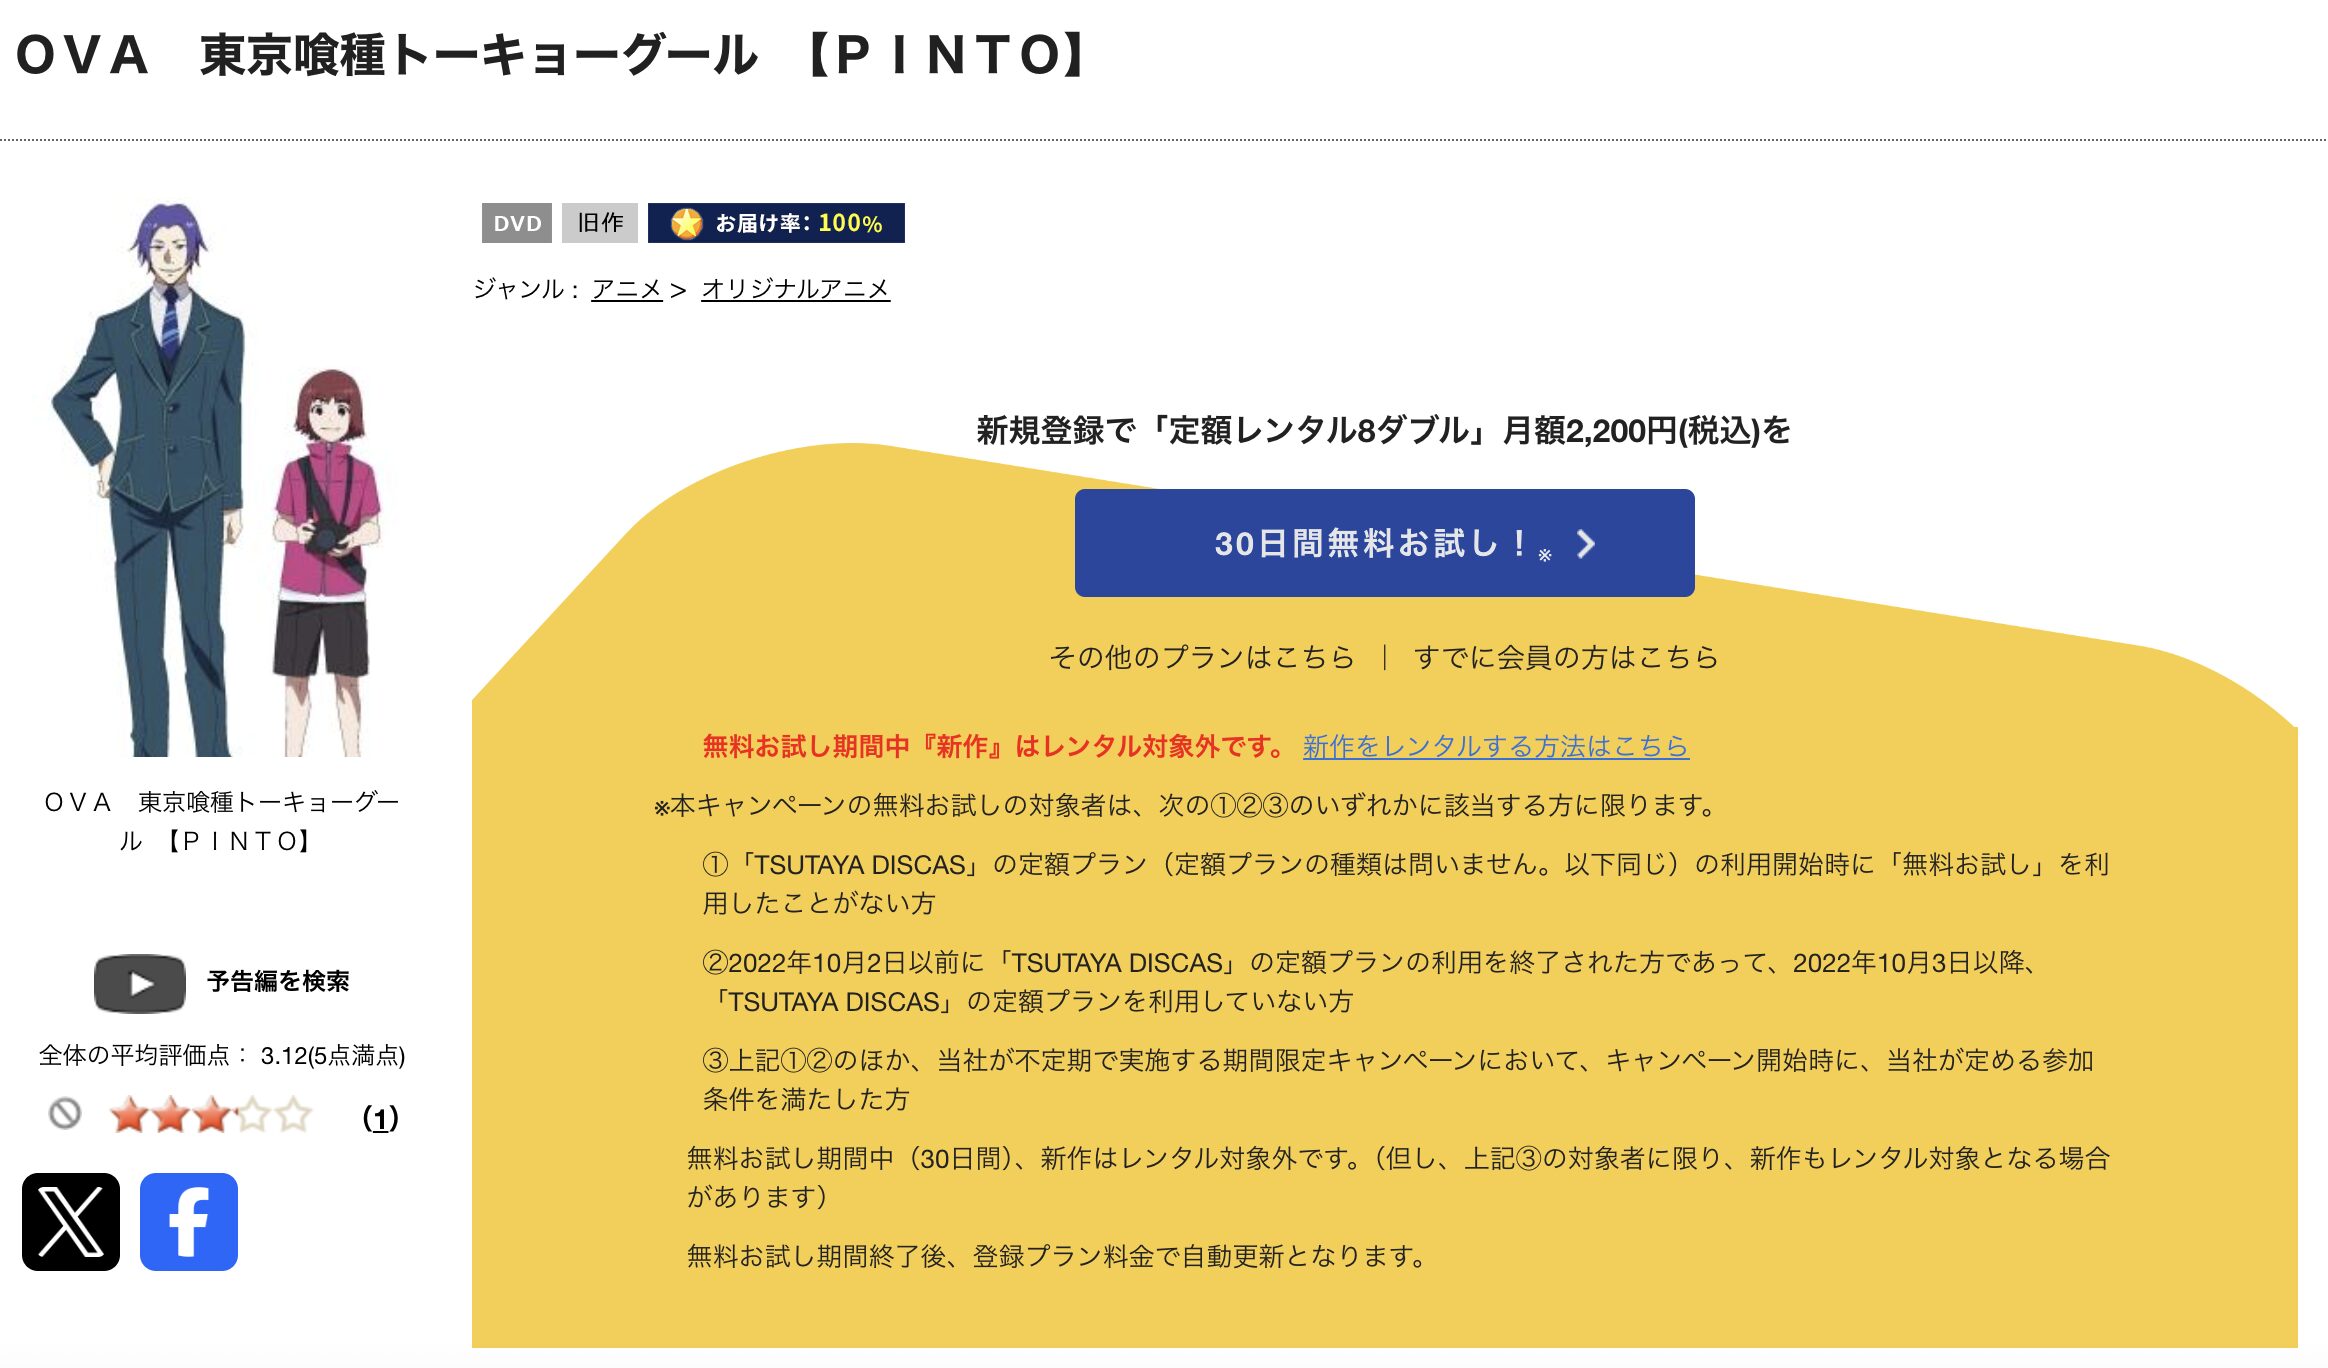Click the no-rating circle icon beside stars
Screen dimensions: 2328x1368
pyautogui.click(x=65, y=1113)
